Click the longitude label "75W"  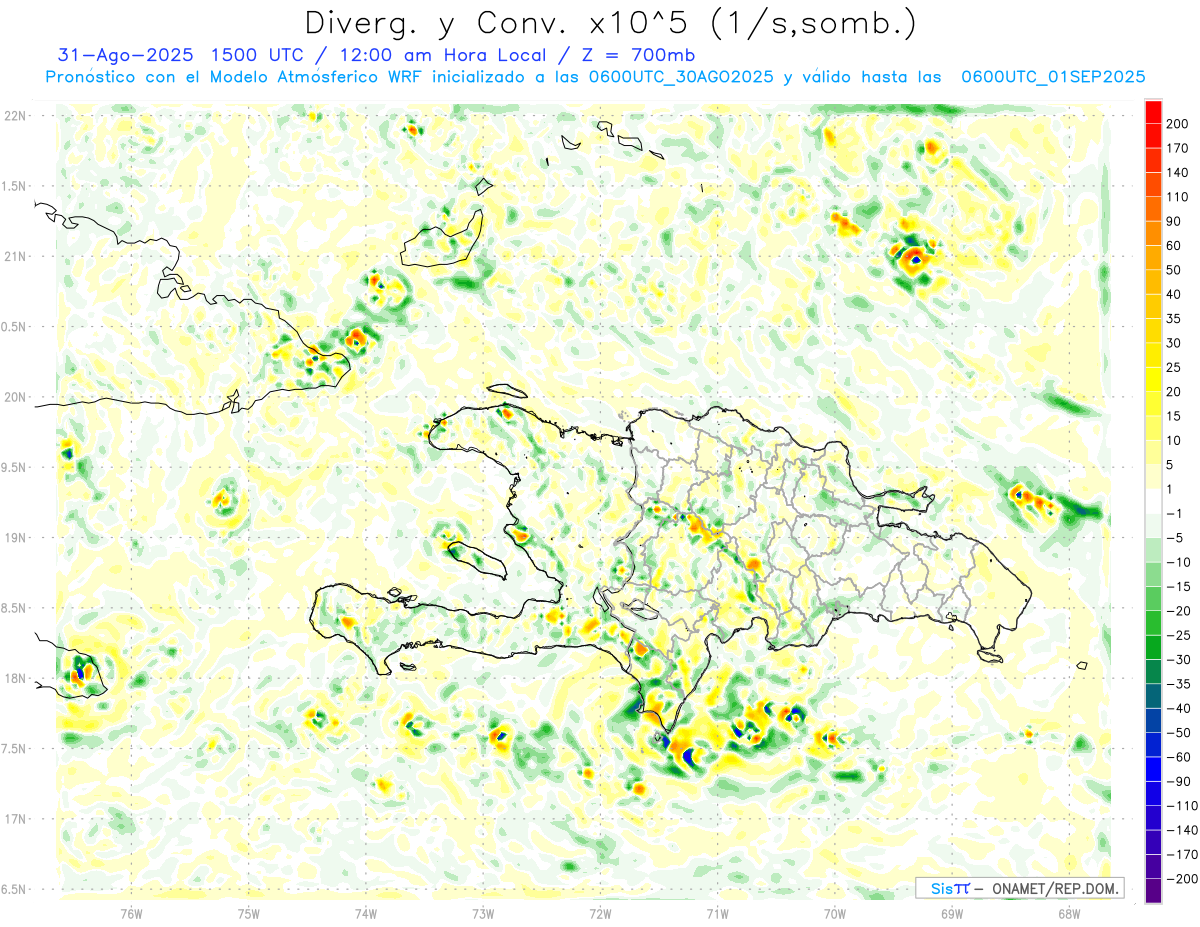(x=248, y=913)
